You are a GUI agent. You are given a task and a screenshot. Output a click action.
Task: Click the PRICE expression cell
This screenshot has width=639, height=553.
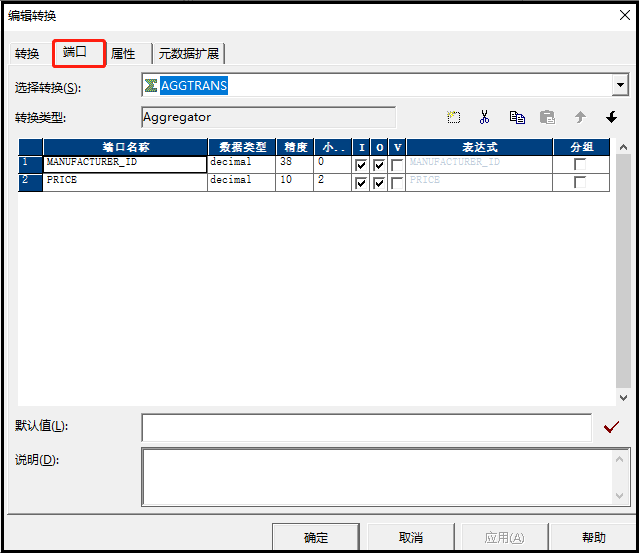click(479, 182)
